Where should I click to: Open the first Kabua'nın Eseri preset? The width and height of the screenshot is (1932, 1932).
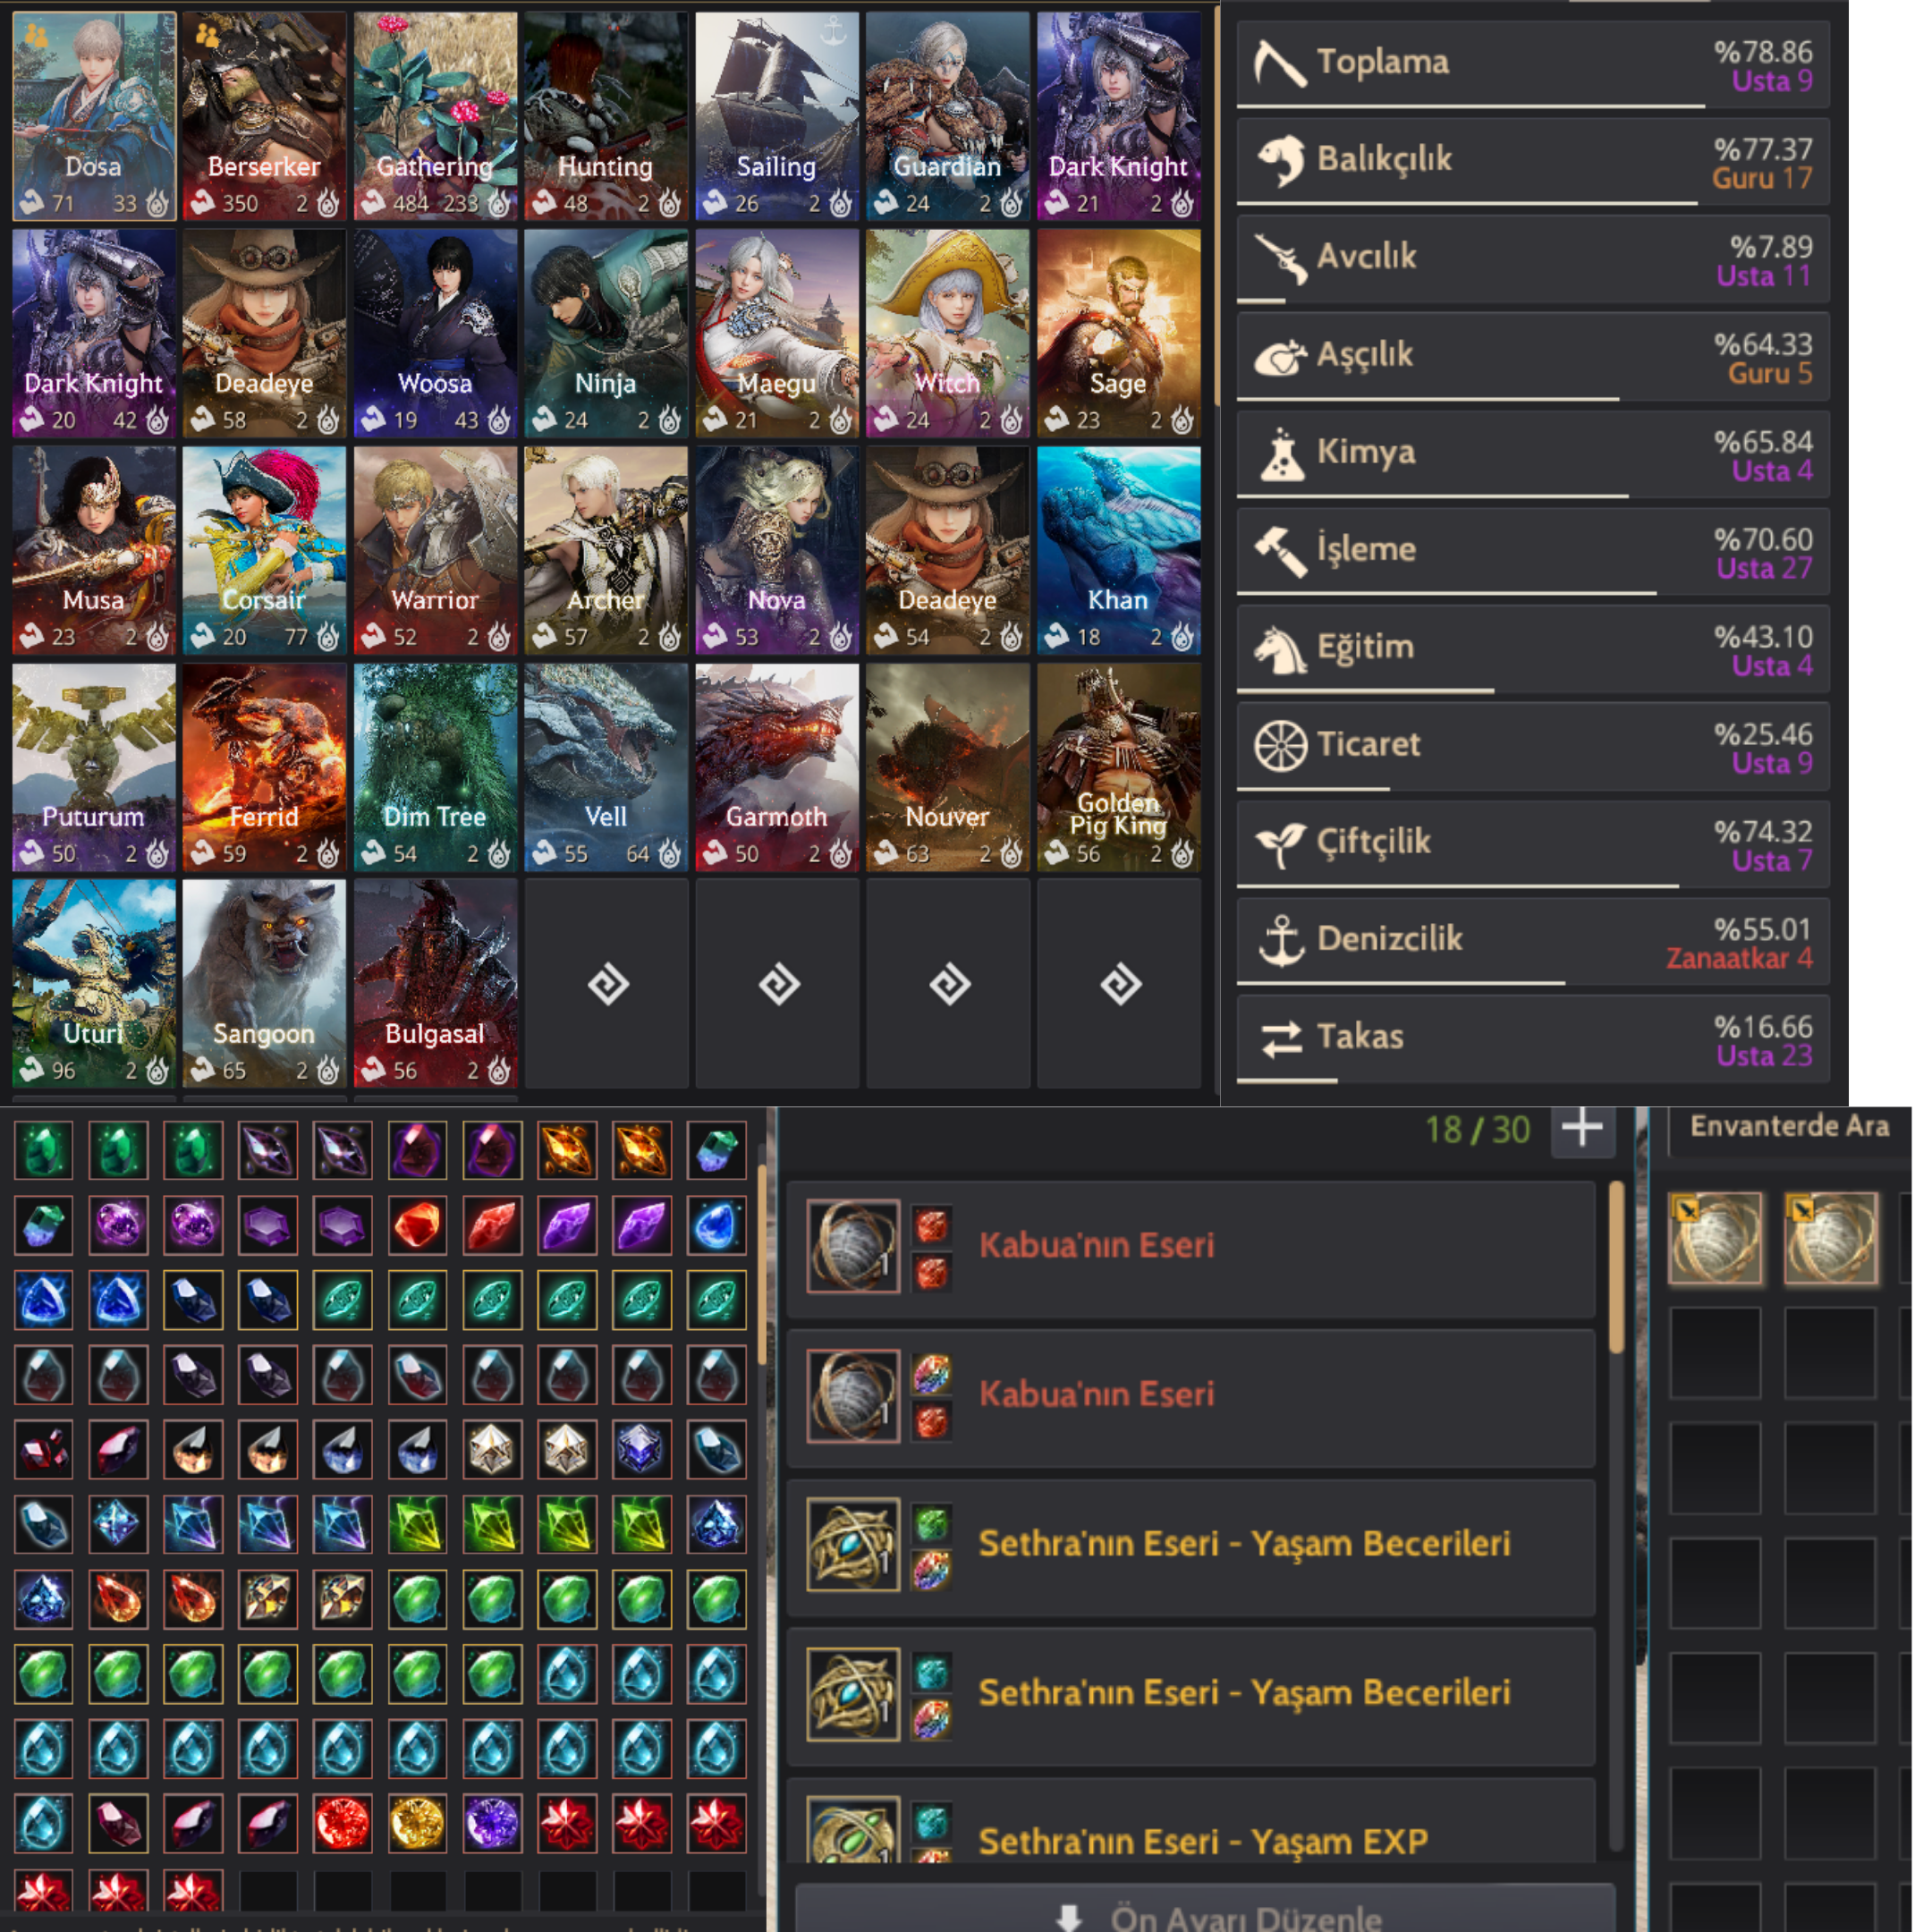coord(1190,1248)
